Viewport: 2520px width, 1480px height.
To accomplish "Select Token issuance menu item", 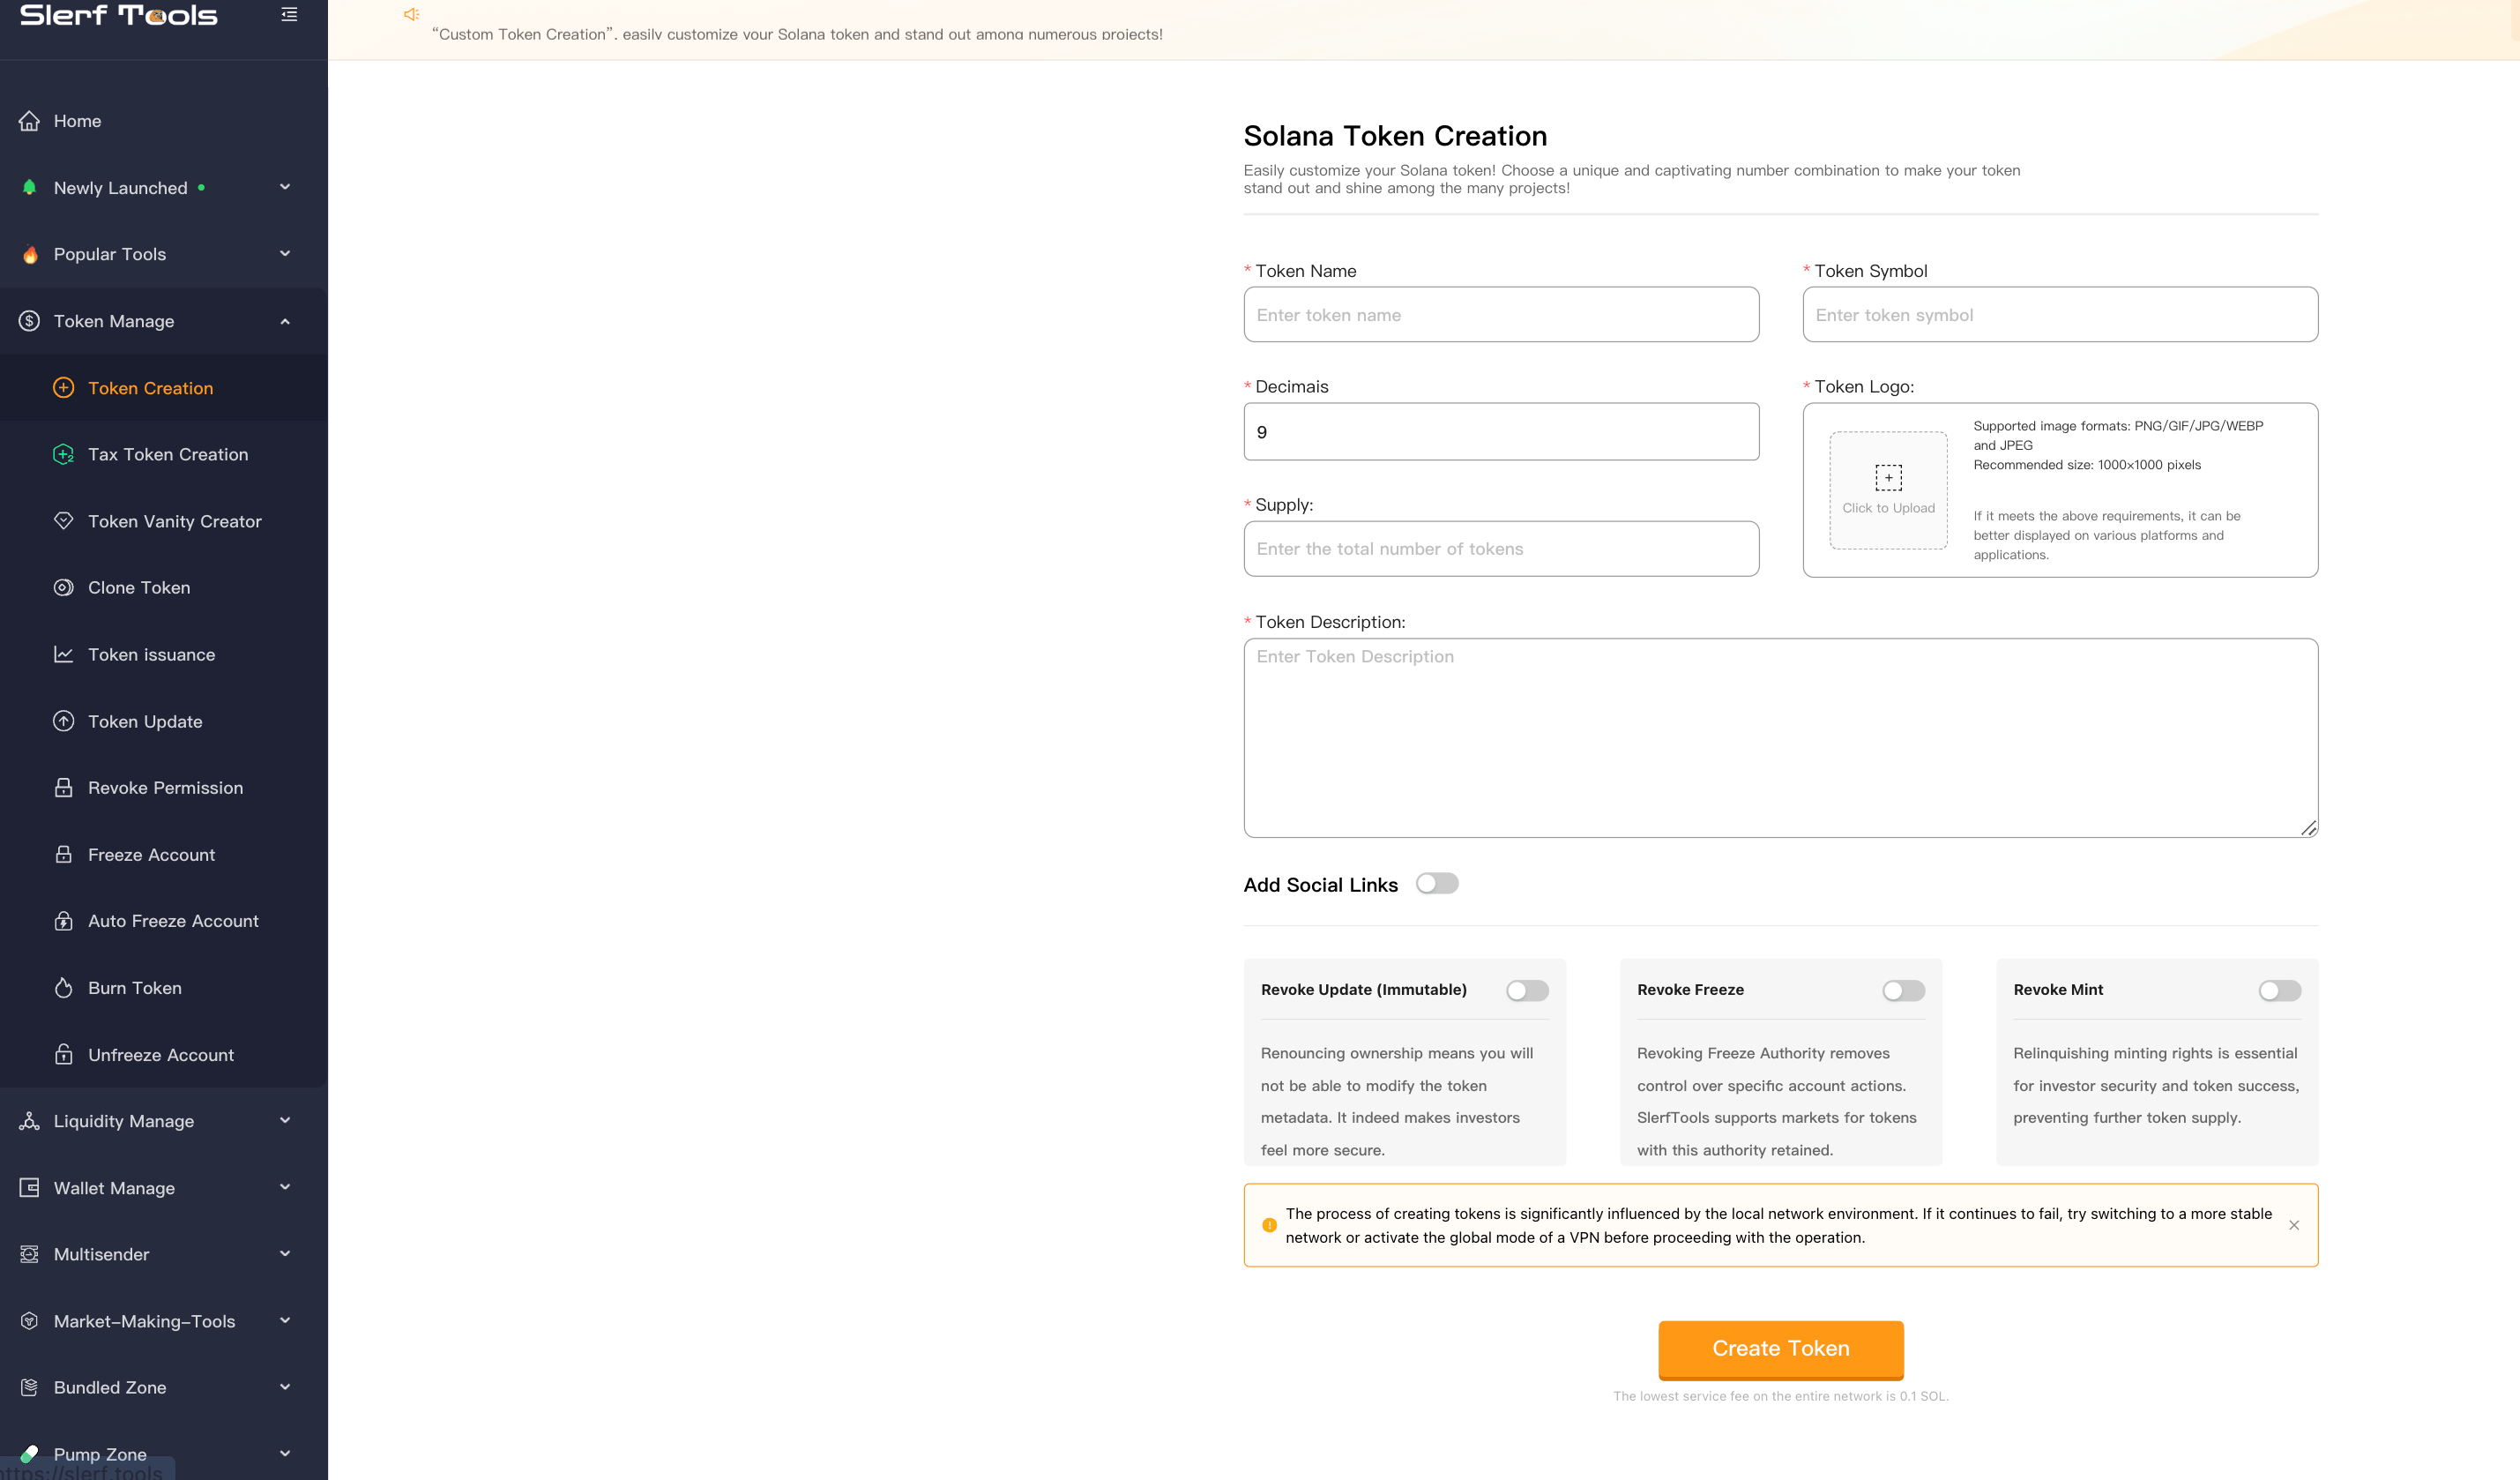I will tap(164, 654).
